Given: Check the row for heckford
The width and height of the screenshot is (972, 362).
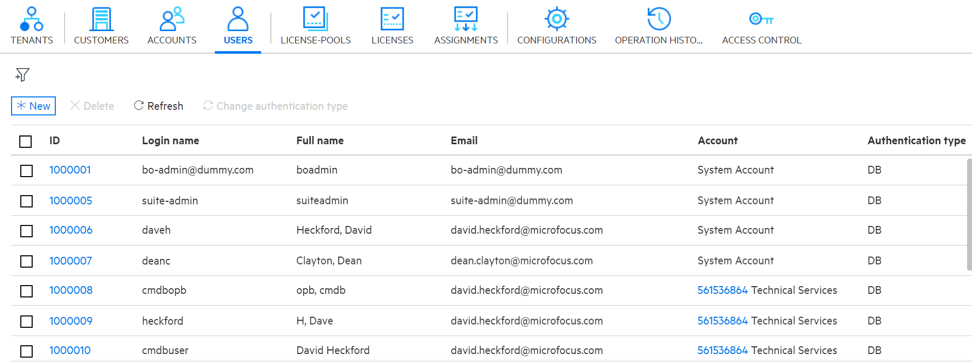Looking at the screenshot, I should pos(26,321).
